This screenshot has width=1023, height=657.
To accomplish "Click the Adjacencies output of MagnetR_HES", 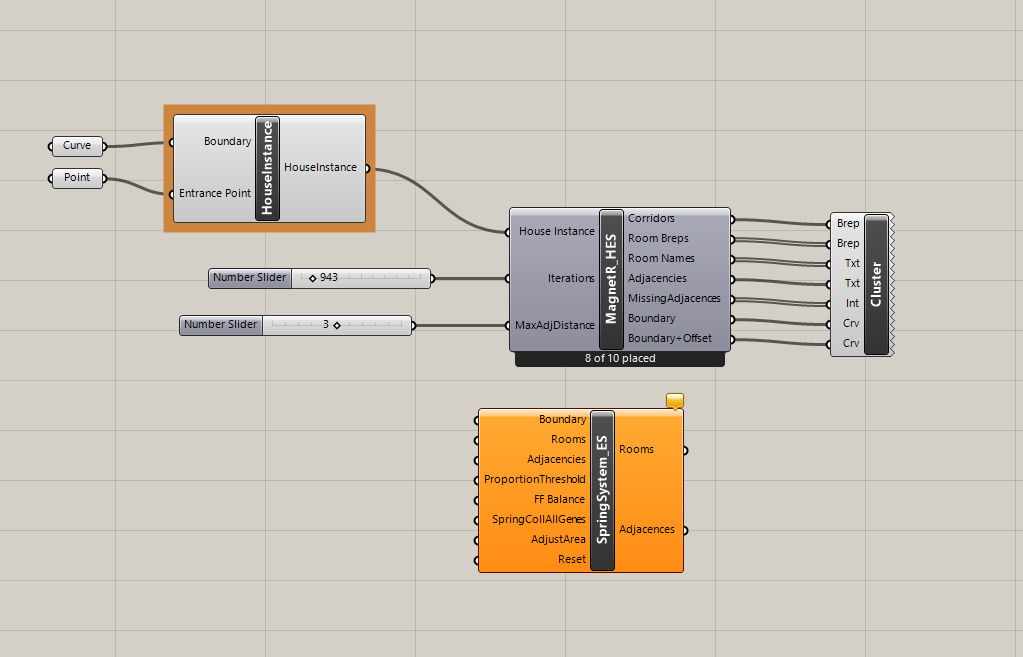I will click(x=657, y=278).
